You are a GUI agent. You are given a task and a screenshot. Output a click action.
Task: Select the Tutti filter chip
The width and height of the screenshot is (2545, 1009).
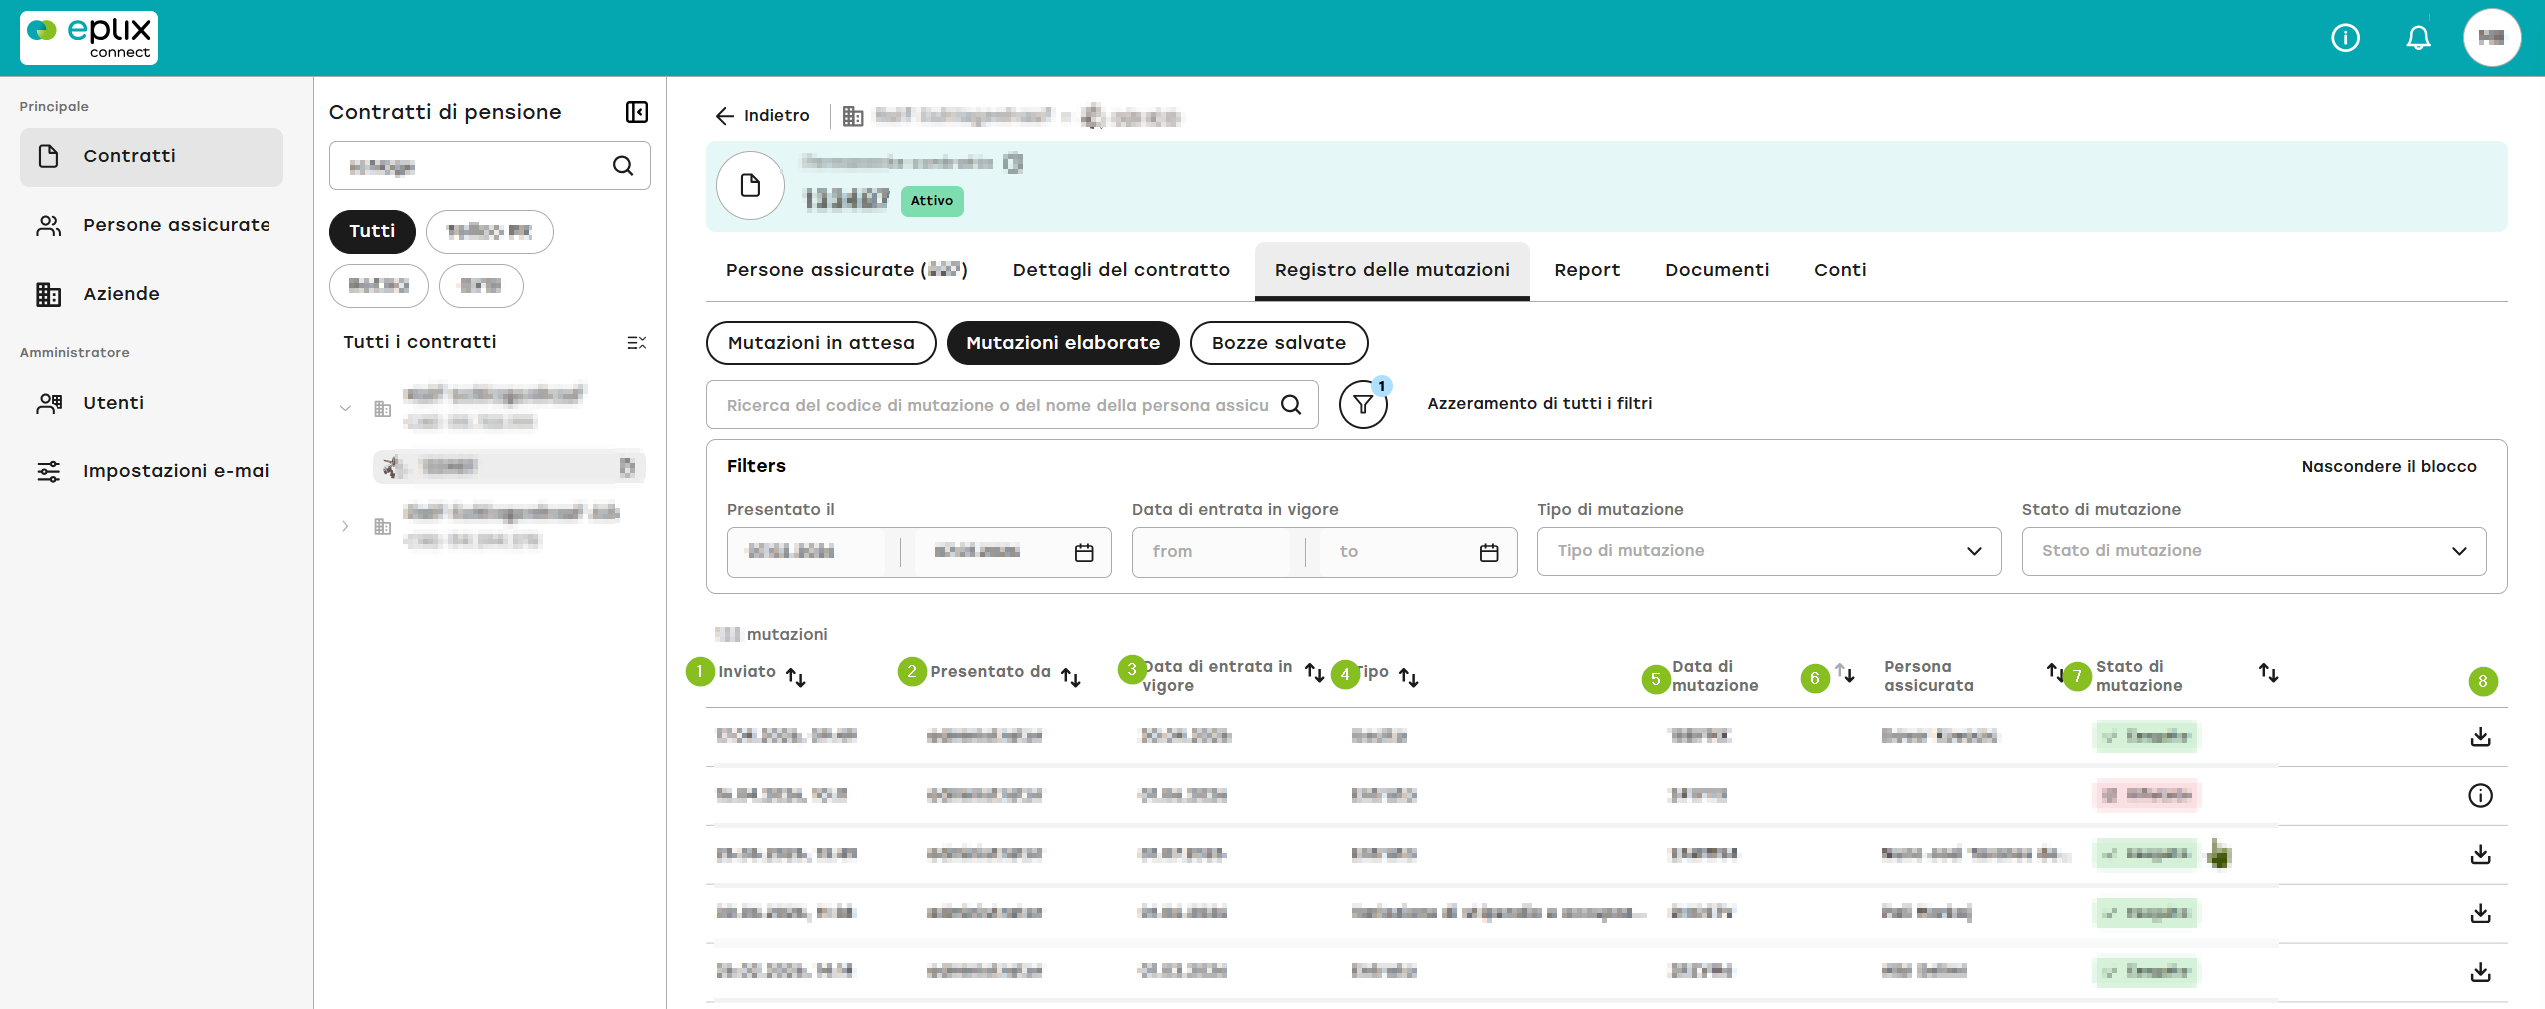pos(372,231)
